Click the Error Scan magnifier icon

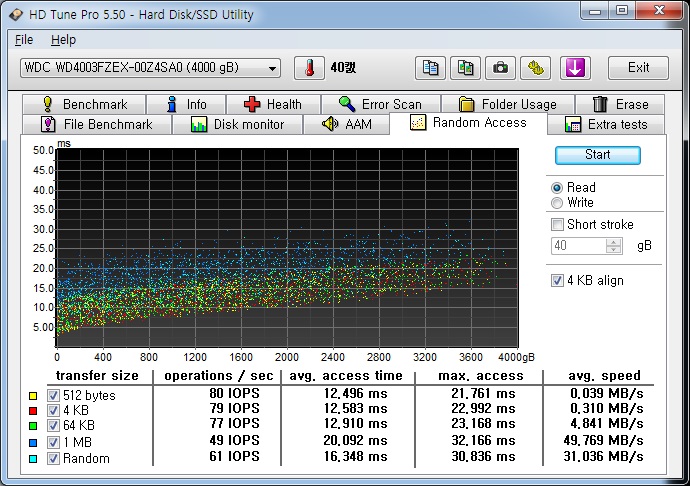(x=347, y=104)
